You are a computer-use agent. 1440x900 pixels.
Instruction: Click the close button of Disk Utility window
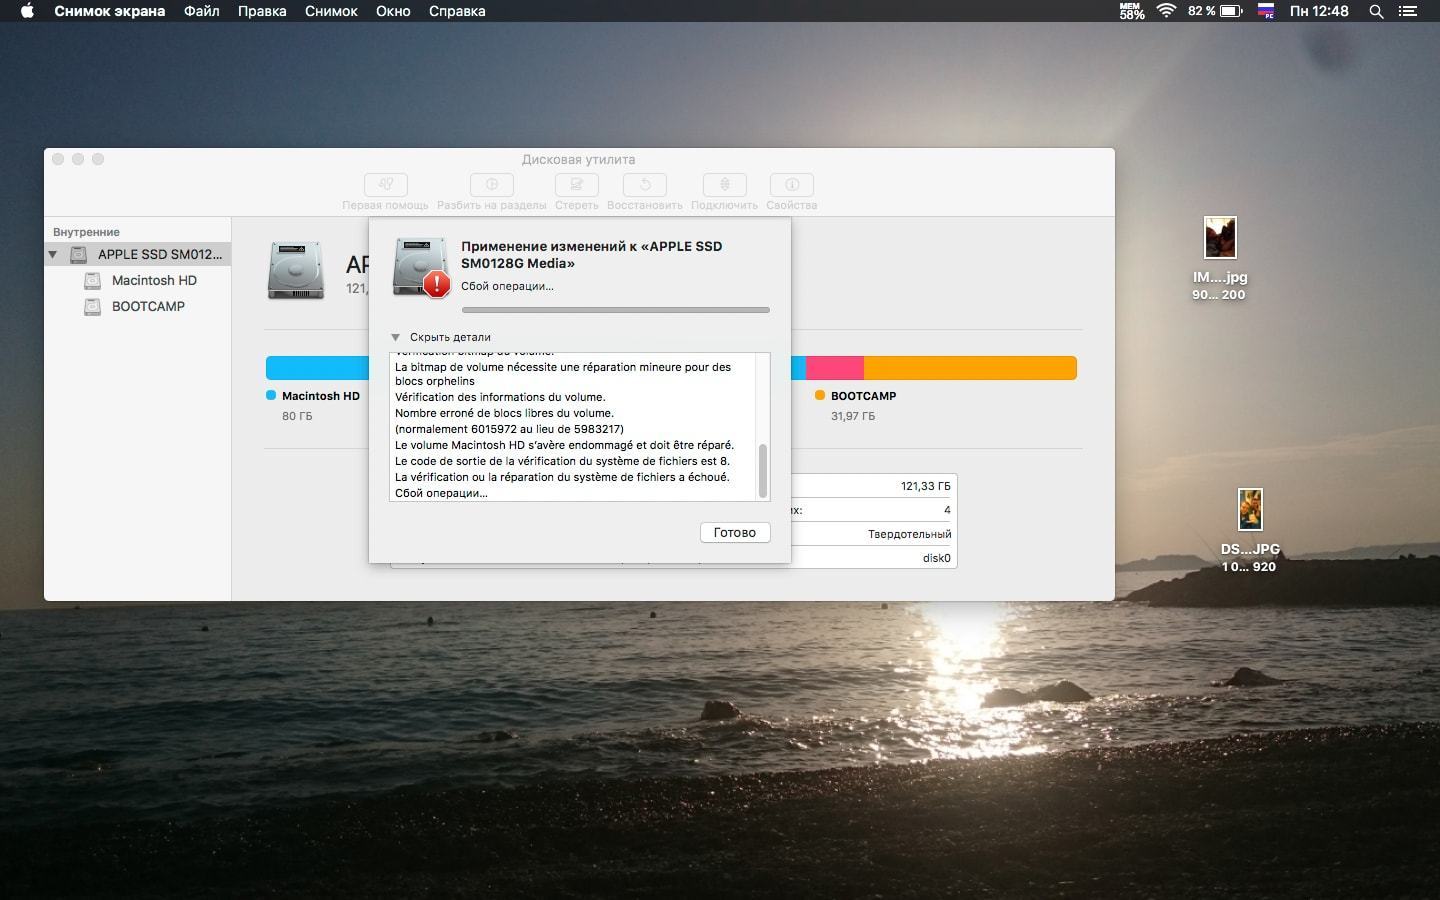[58, 159]
